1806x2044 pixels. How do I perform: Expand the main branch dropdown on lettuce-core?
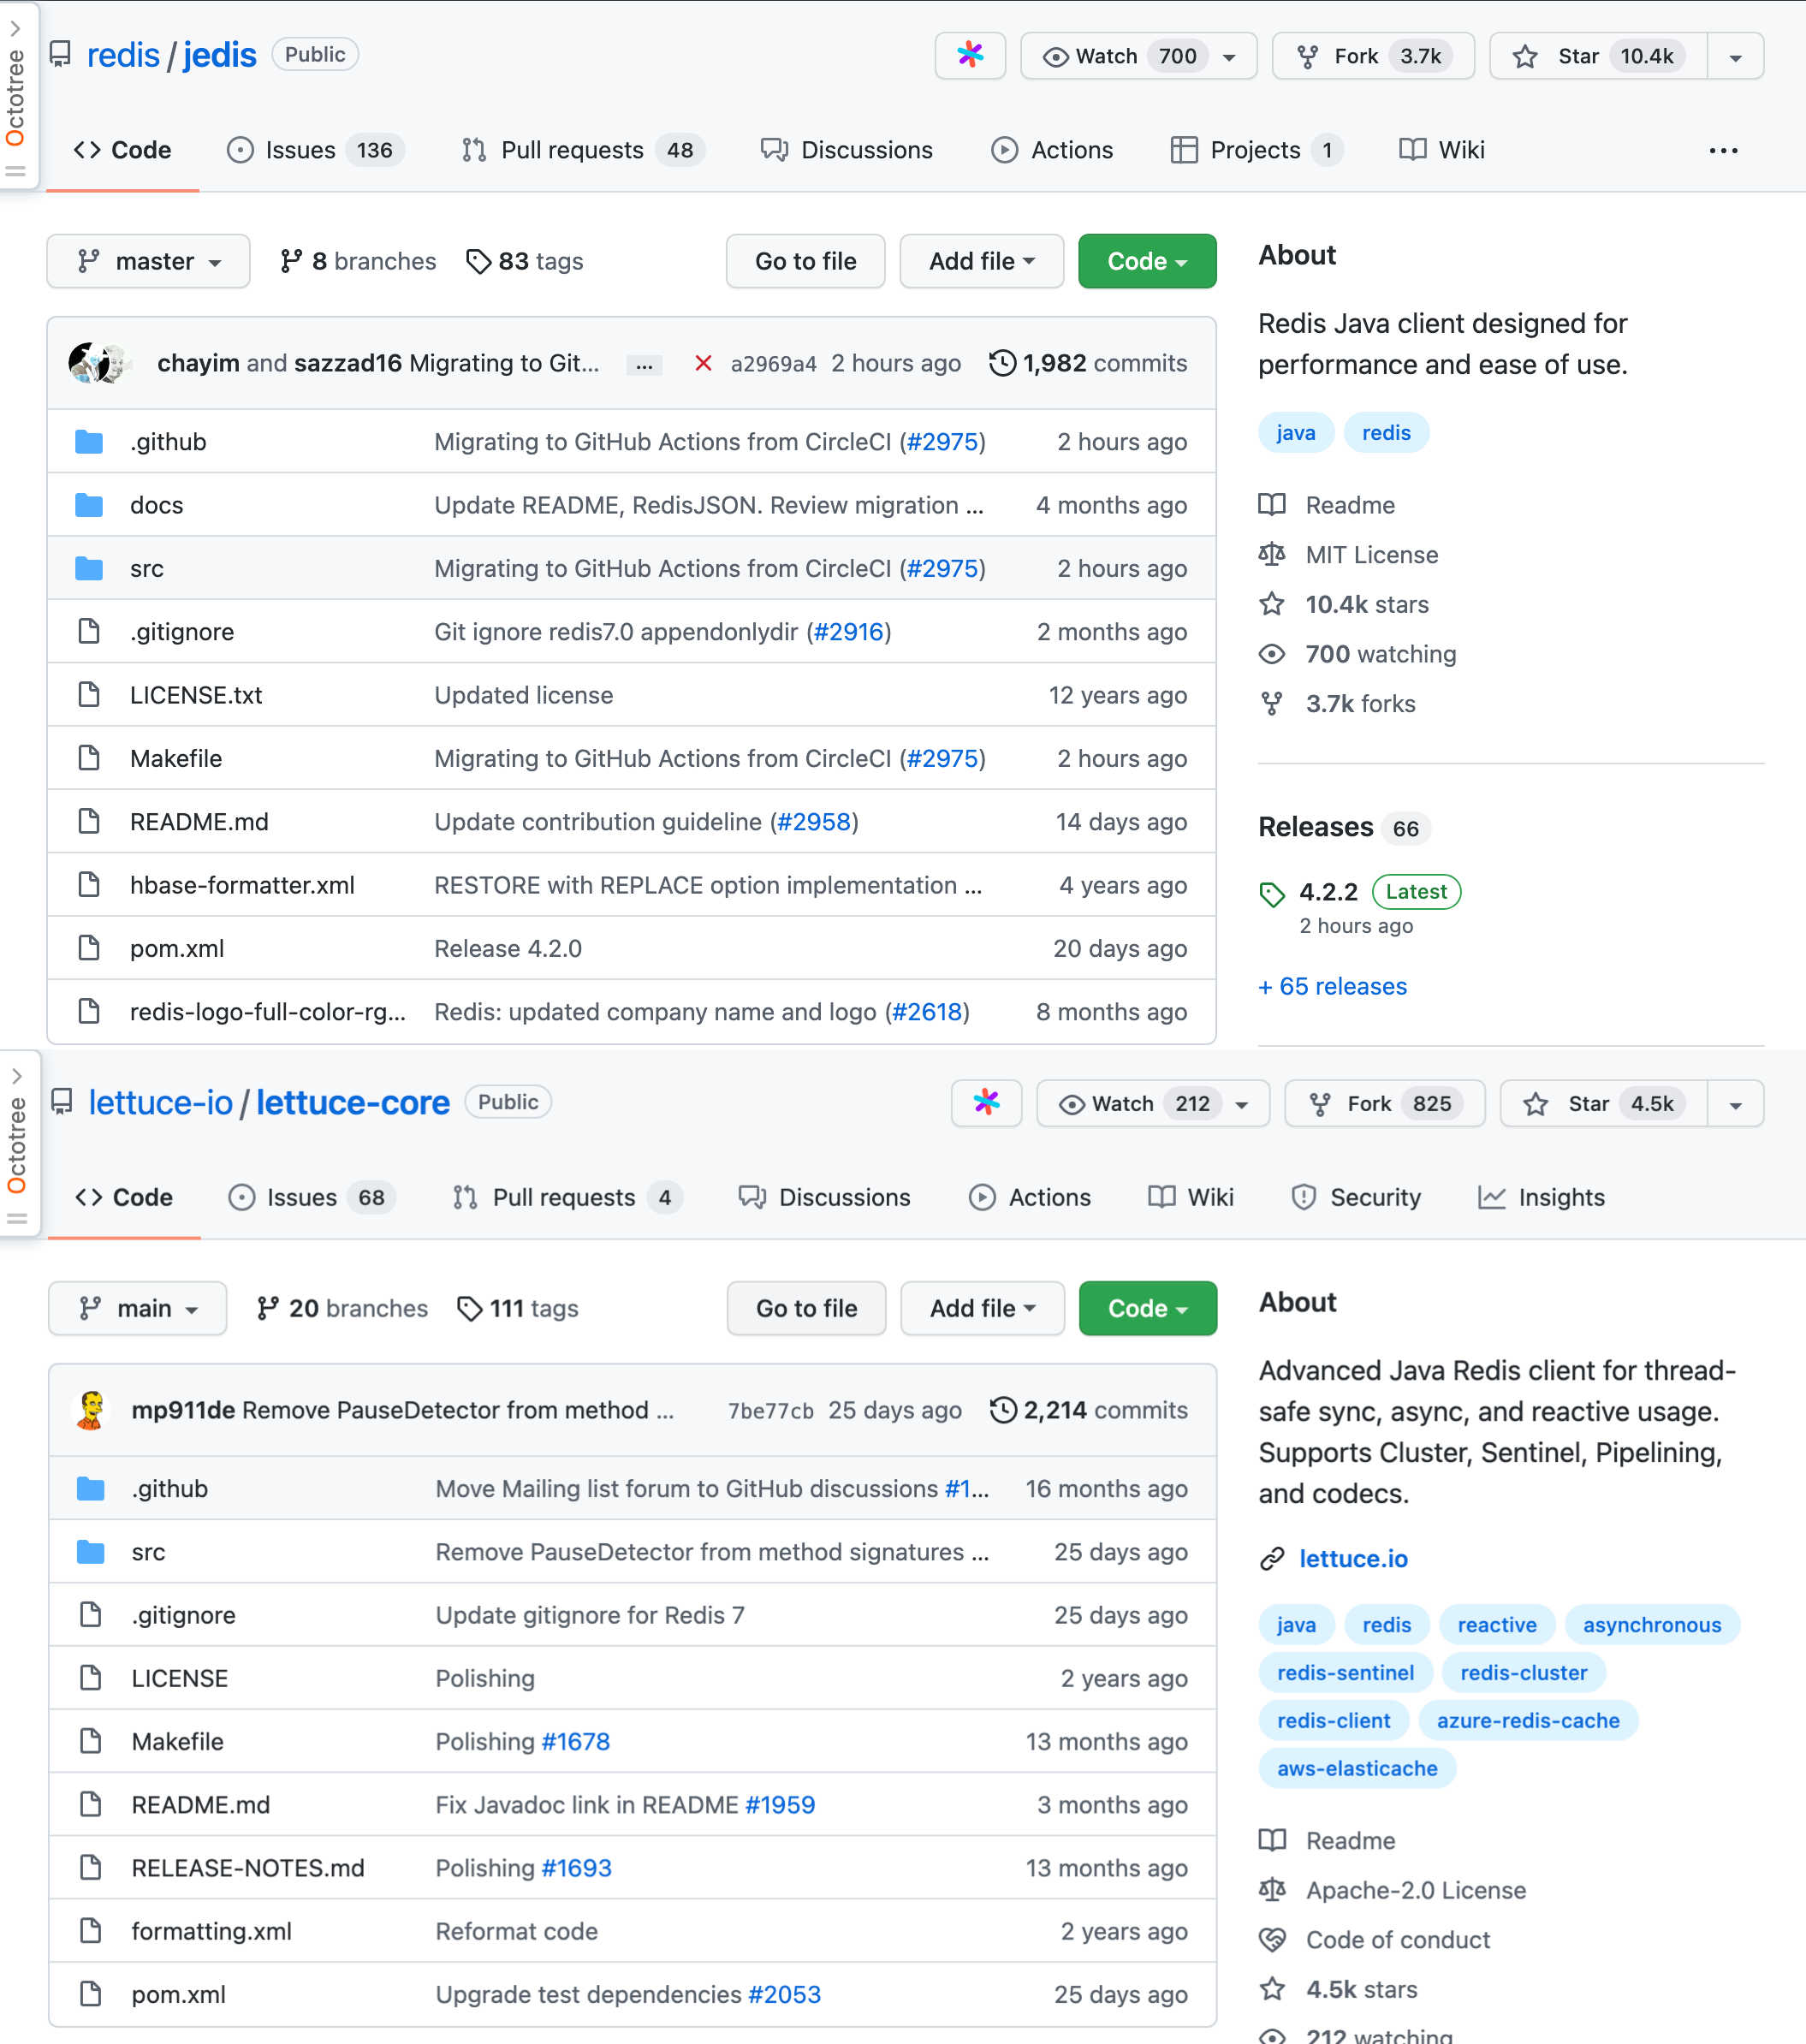[x=146, y=1309]
